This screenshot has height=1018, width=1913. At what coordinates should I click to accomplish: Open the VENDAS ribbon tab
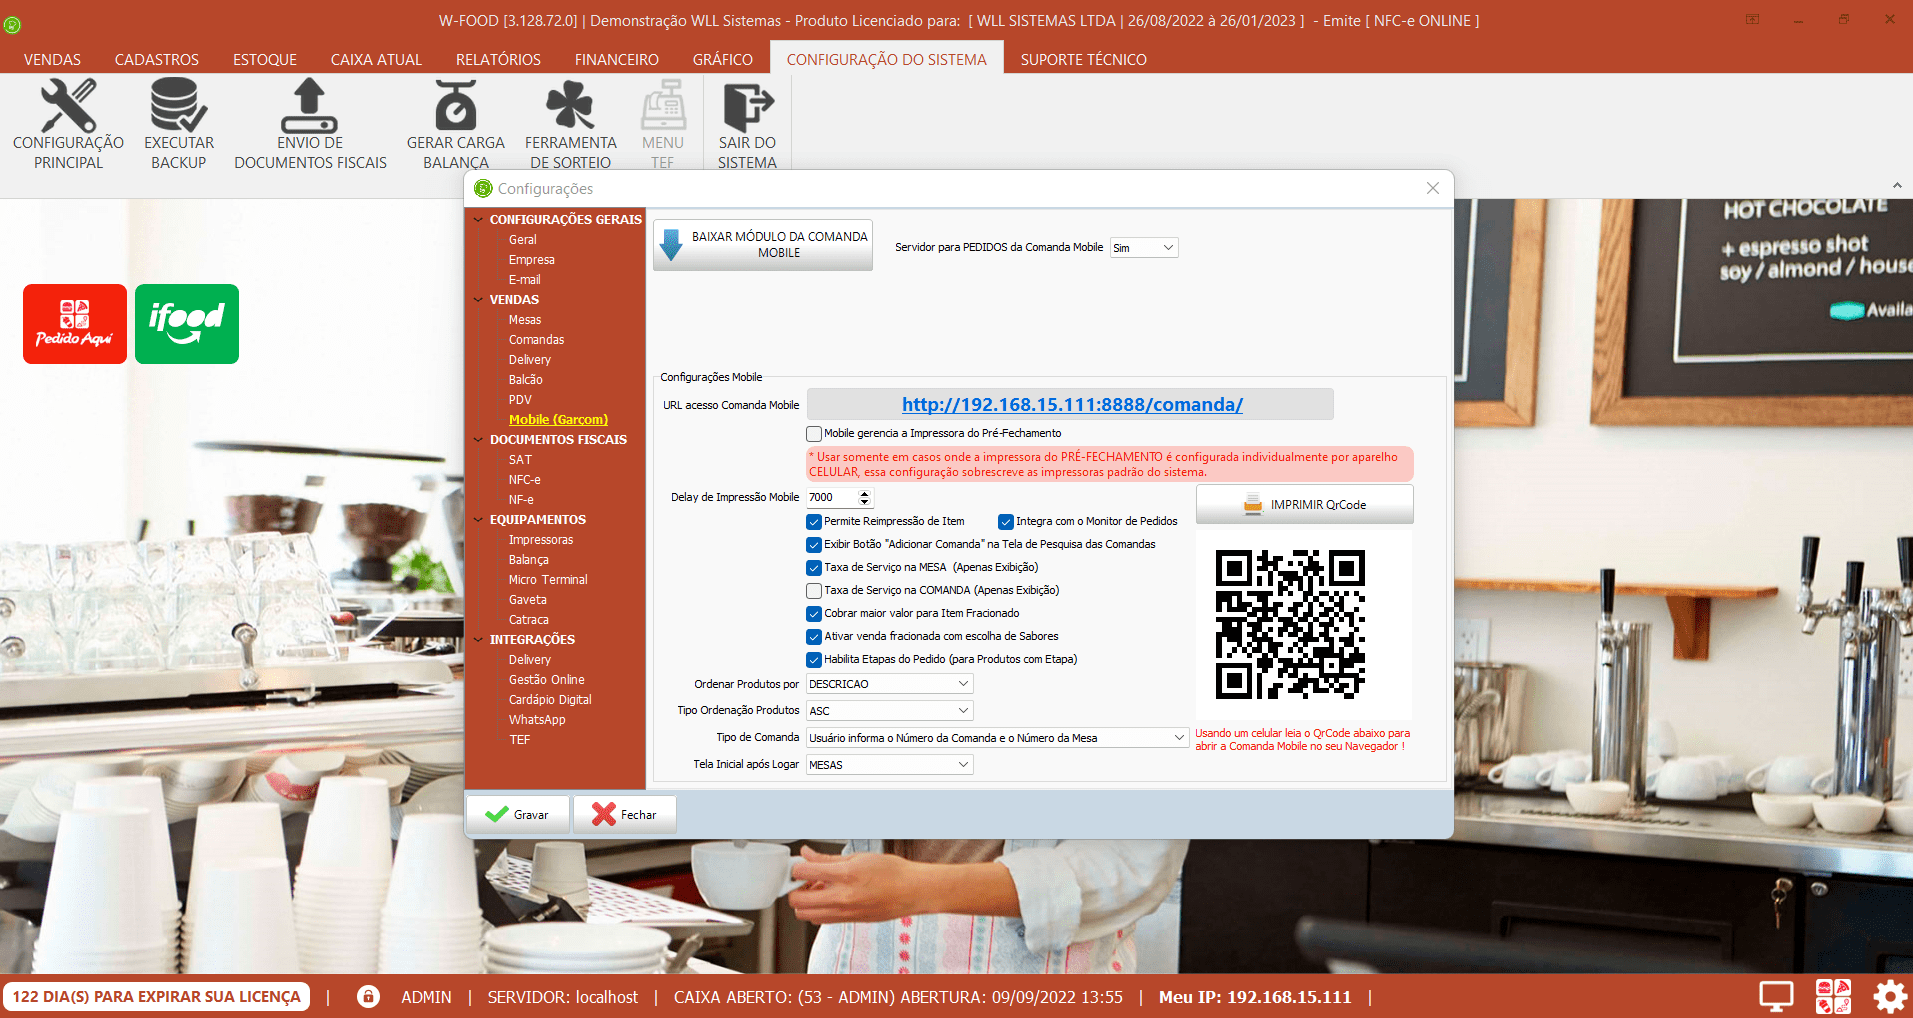coord(52,60)
